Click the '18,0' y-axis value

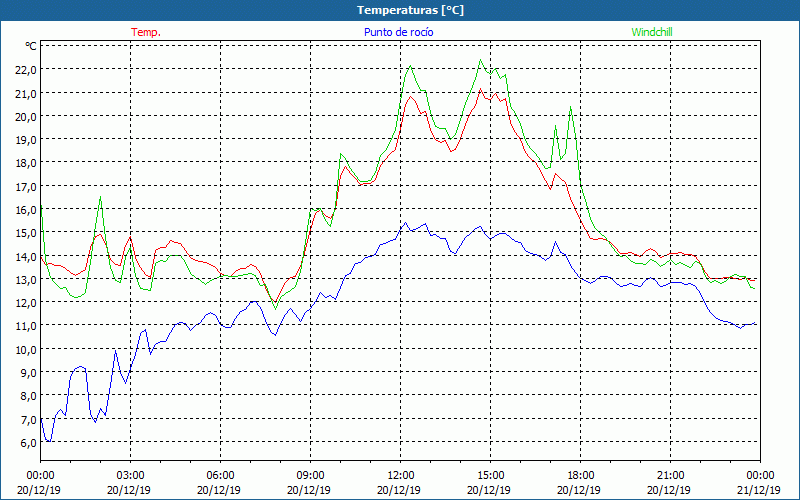pos(26,163)
